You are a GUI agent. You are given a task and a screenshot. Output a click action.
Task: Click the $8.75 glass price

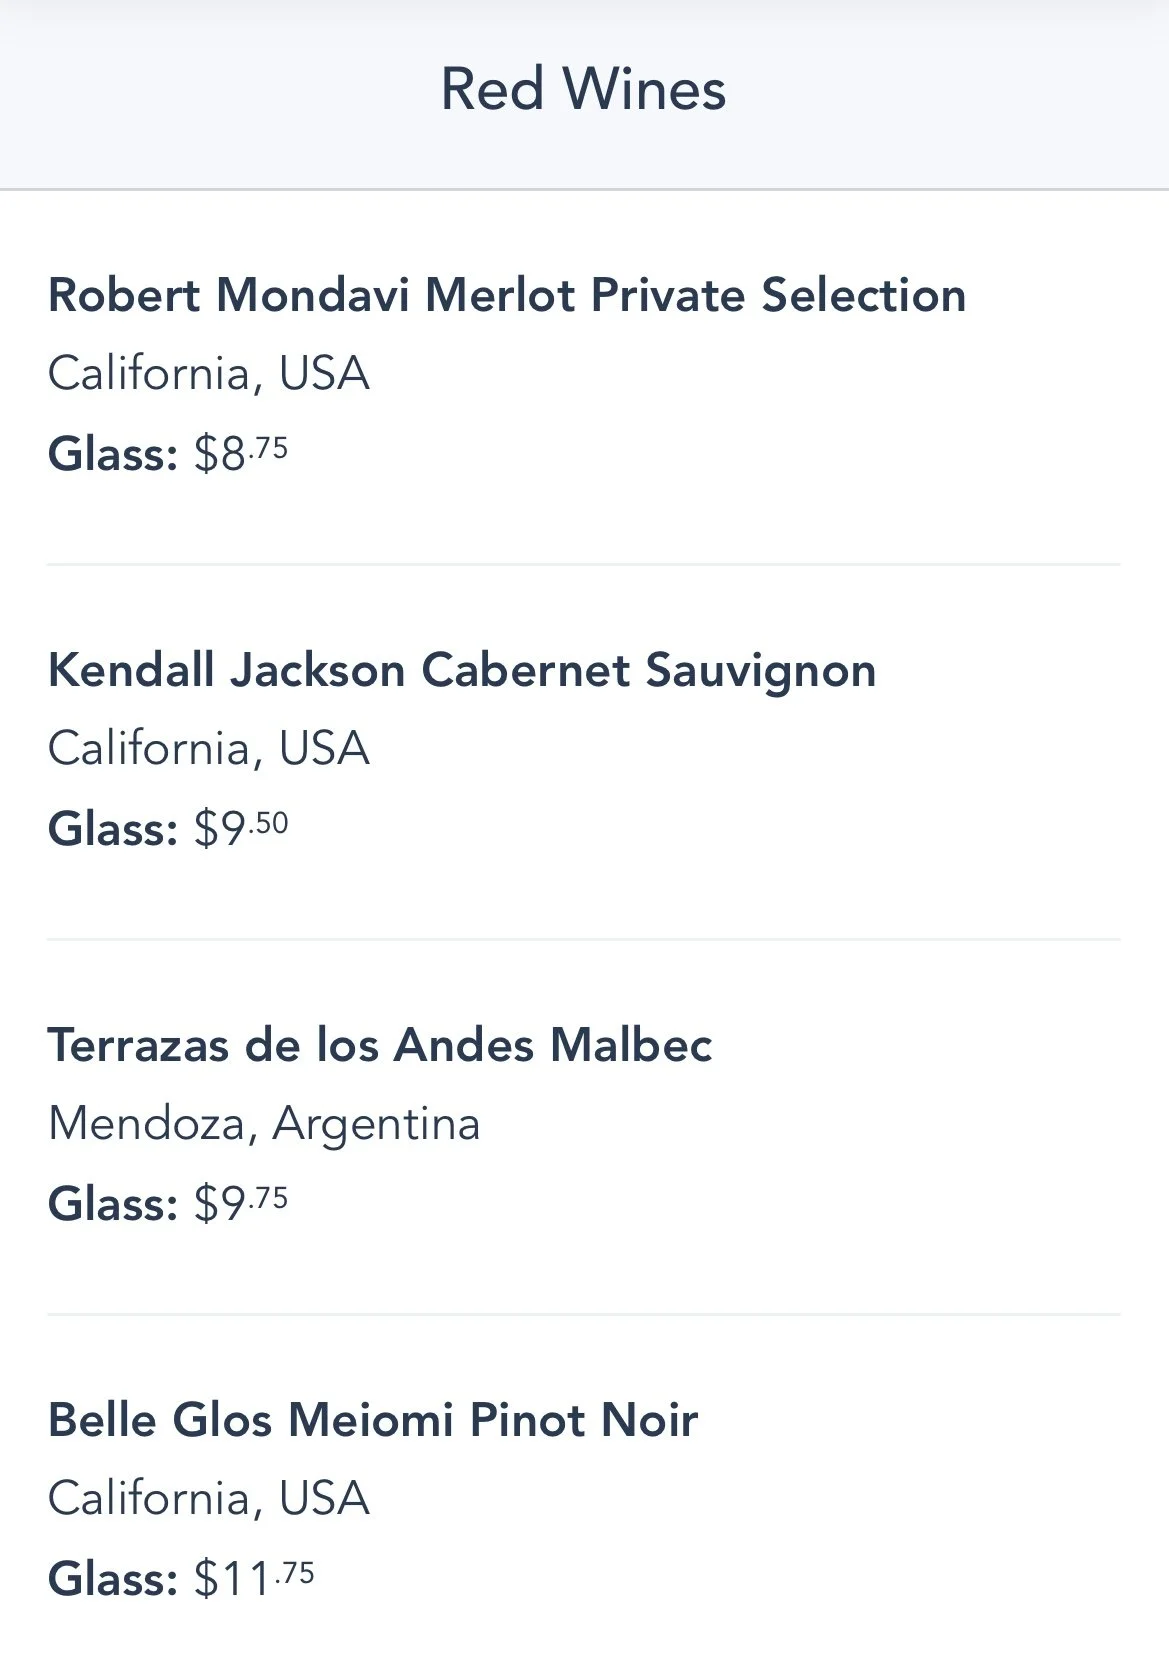coord(241,453)
